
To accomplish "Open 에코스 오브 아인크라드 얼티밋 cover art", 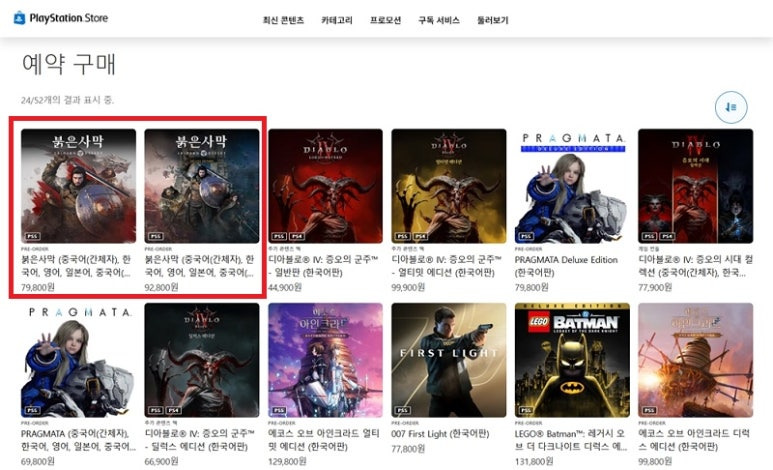I will [x=325, y=360].
